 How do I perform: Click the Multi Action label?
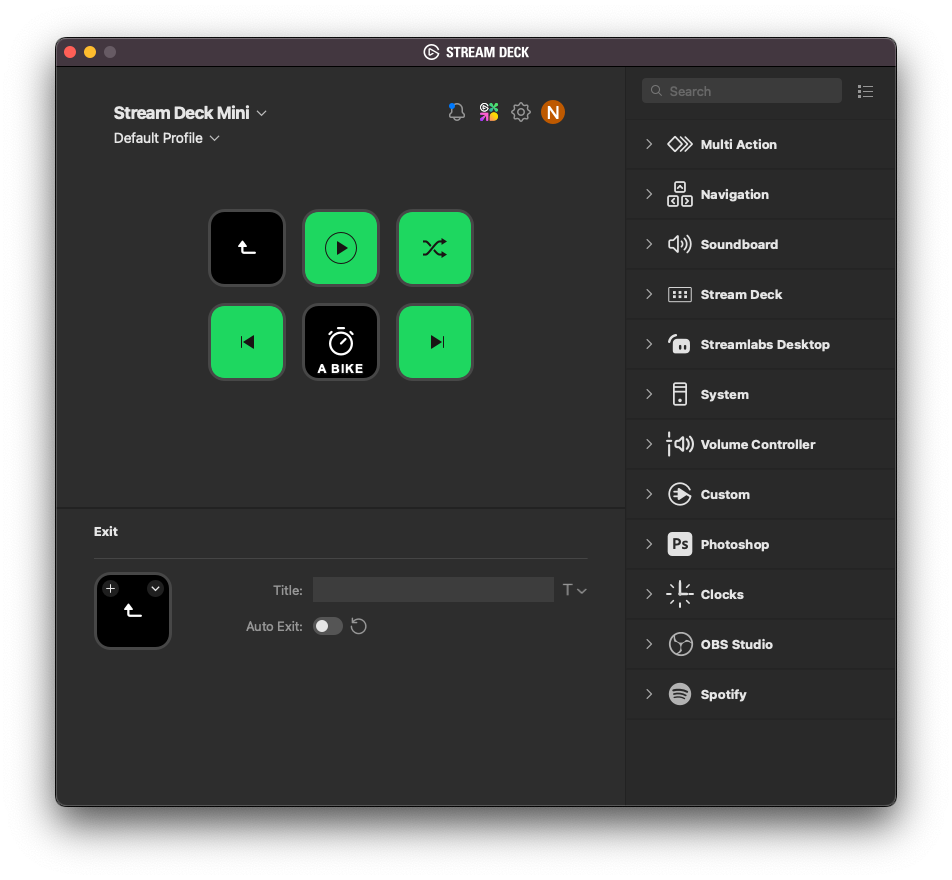pos(739,145)
